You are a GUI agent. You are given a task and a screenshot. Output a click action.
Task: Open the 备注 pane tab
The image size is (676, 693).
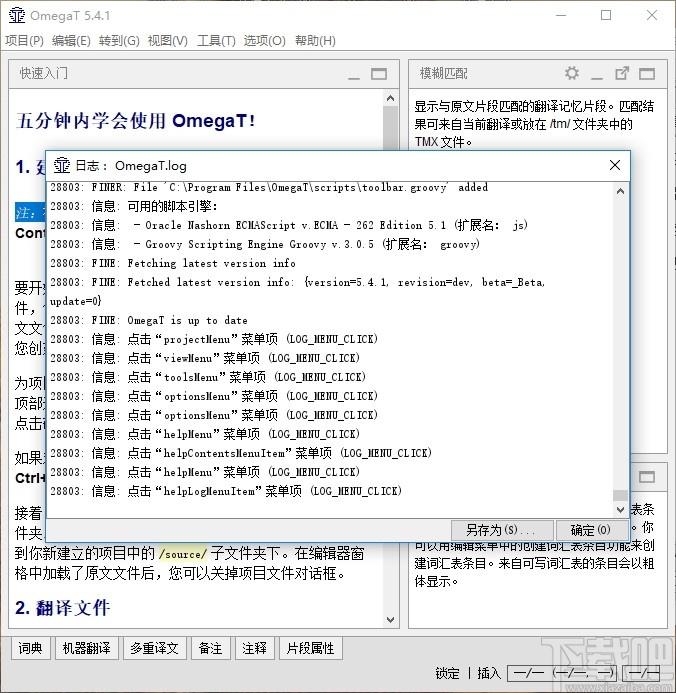pyautogui.click(x=211, y=648)
